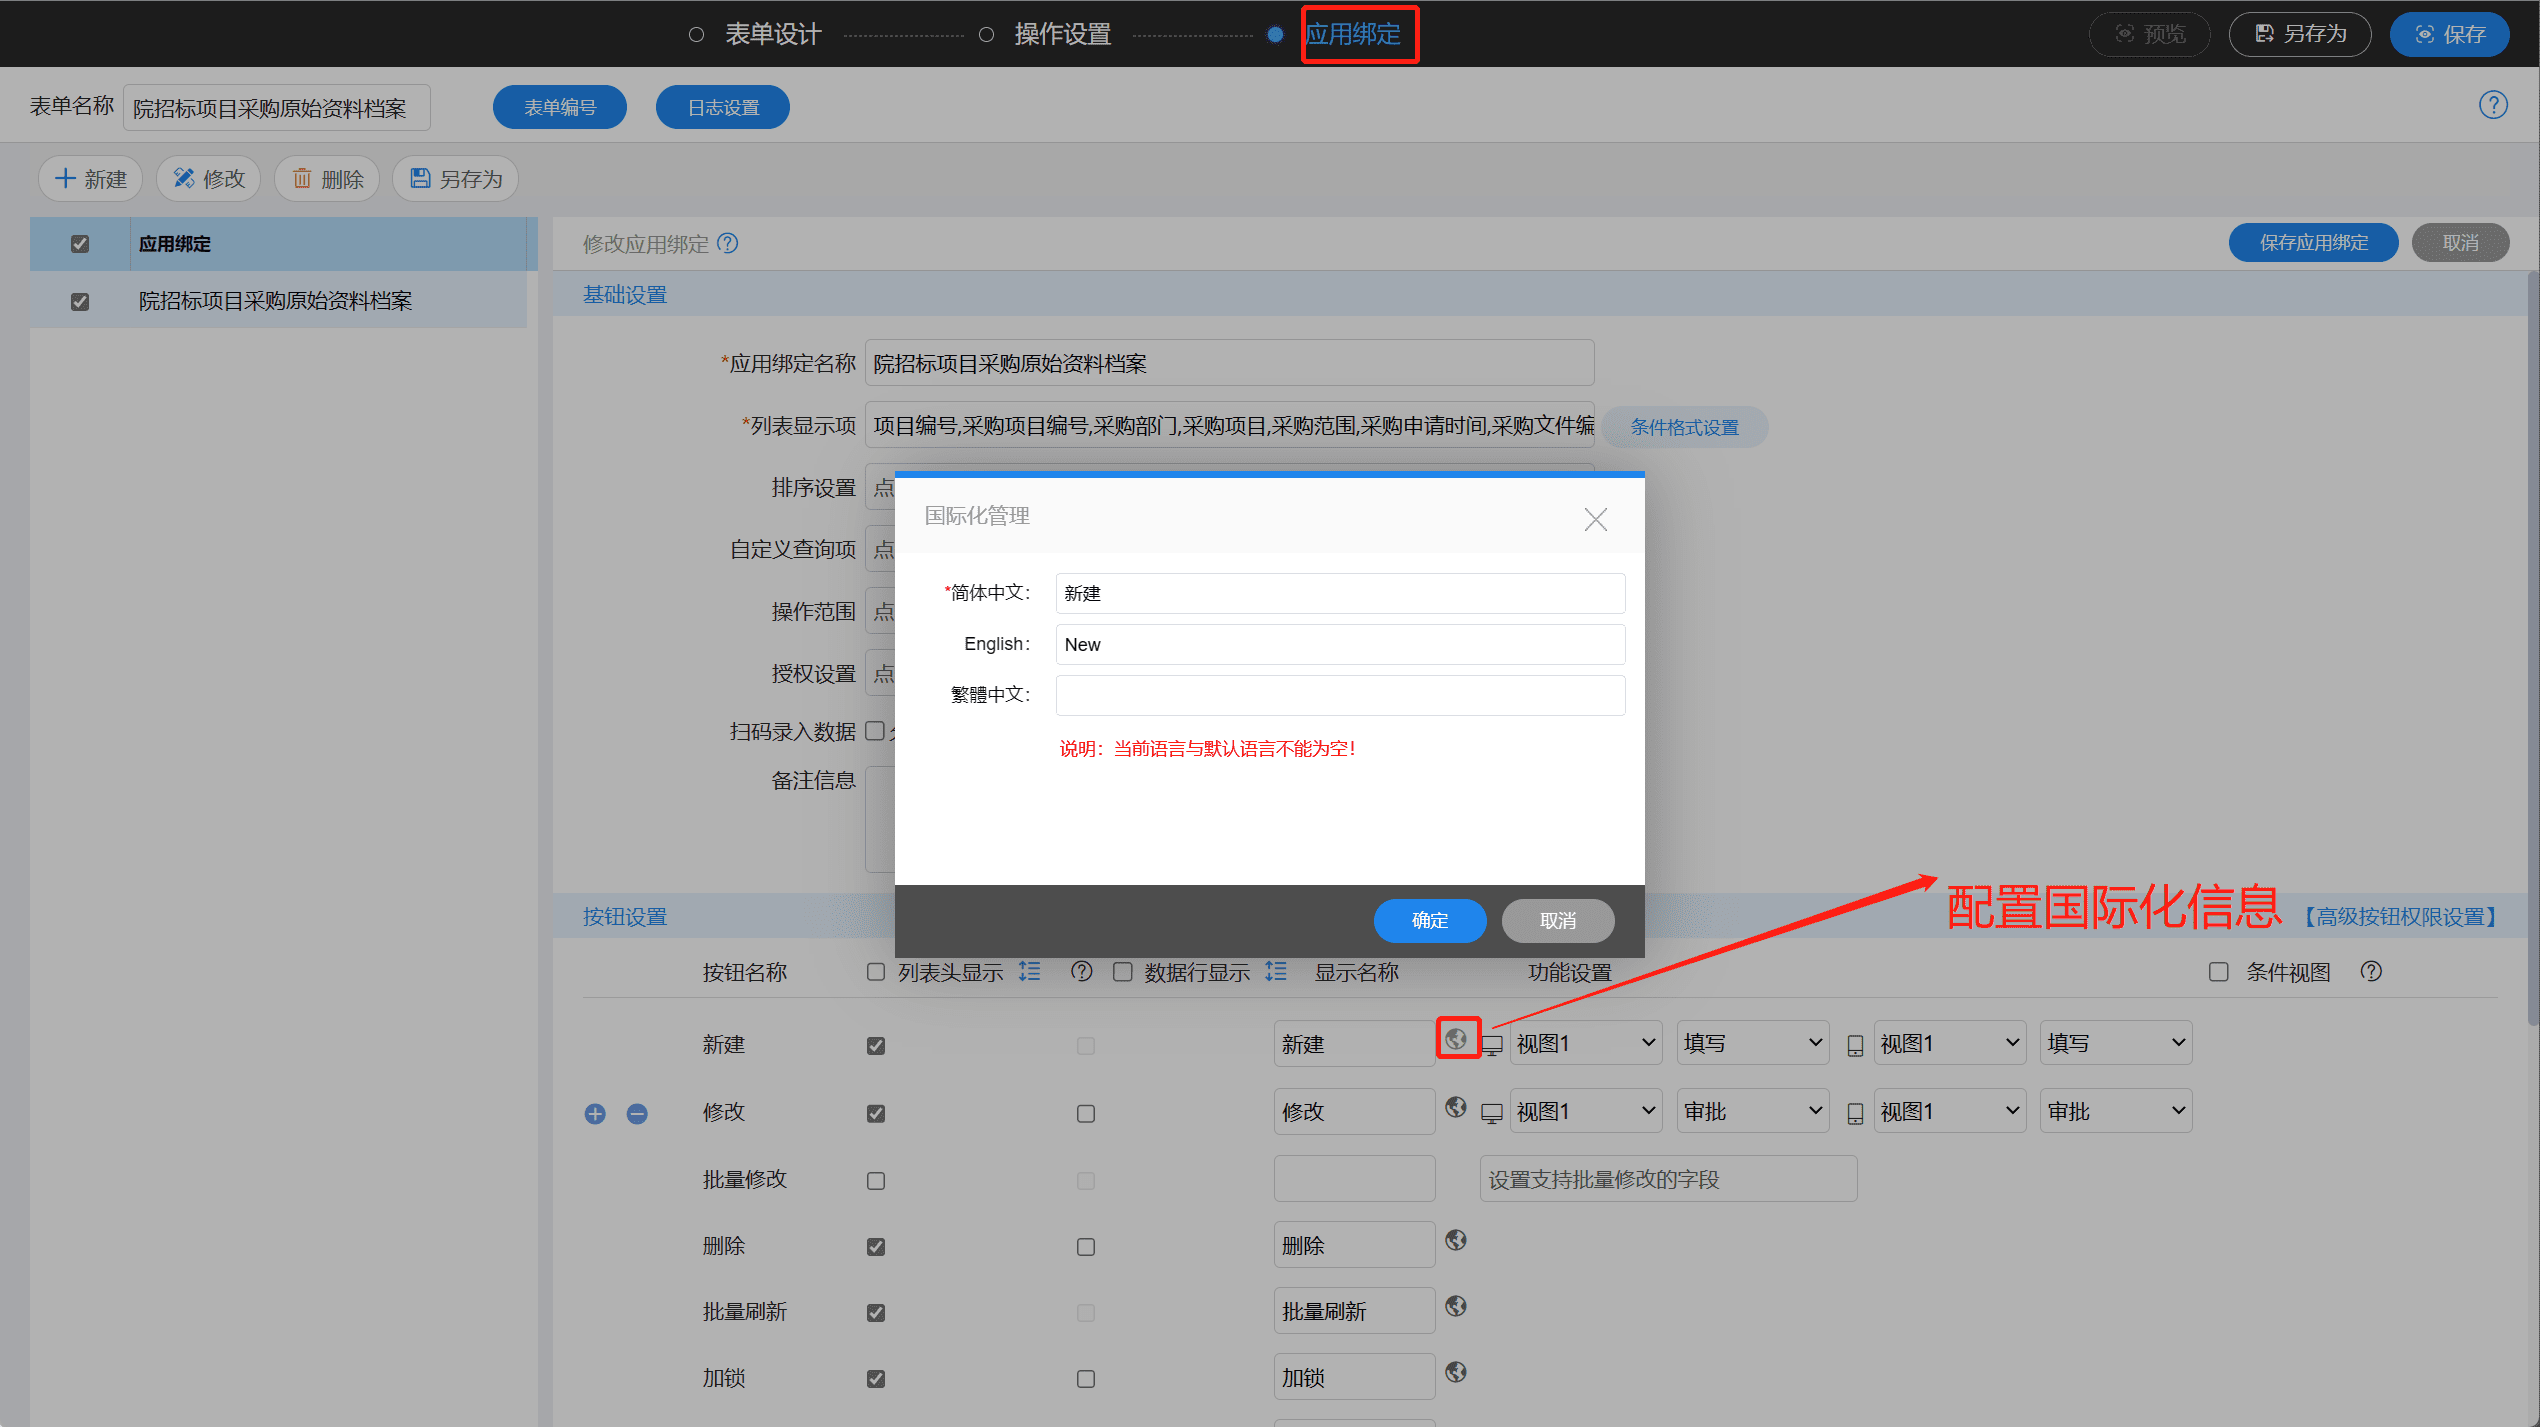Go to the 表单设计 step

click(x=773, y=34)
